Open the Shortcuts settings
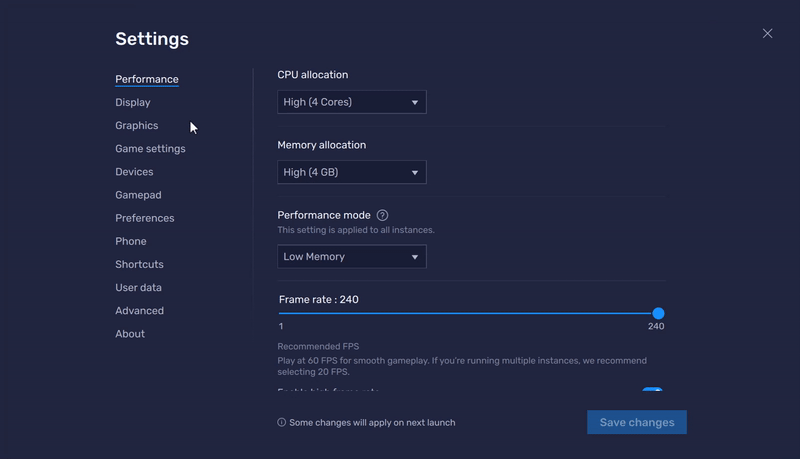800x459 pixels. pos(139,264)
